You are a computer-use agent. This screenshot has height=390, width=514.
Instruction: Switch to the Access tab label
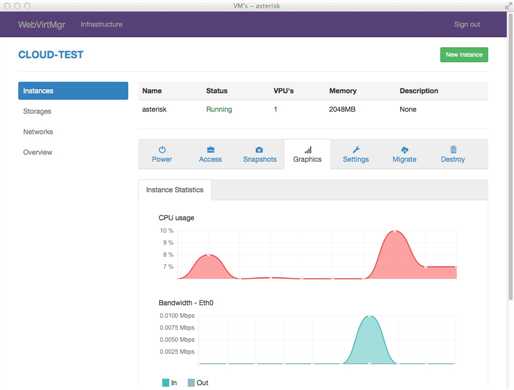click(x=210, y=159)
